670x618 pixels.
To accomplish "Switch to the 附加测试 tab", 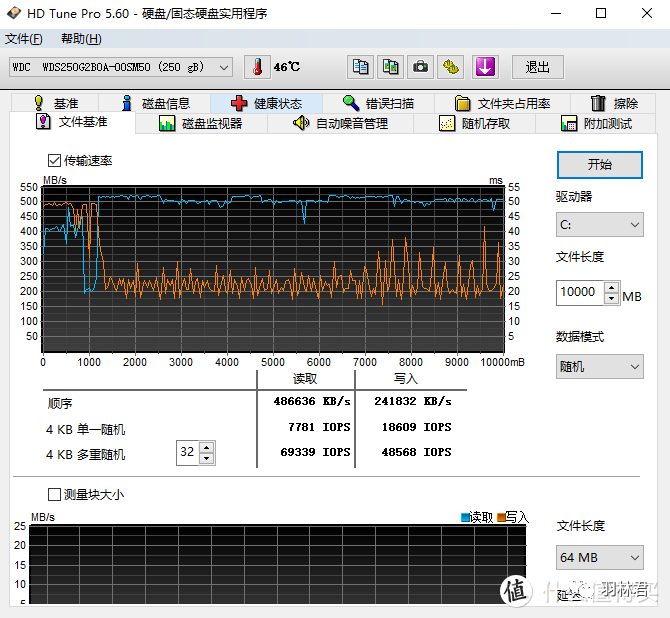I will click(x=596, y=124).
